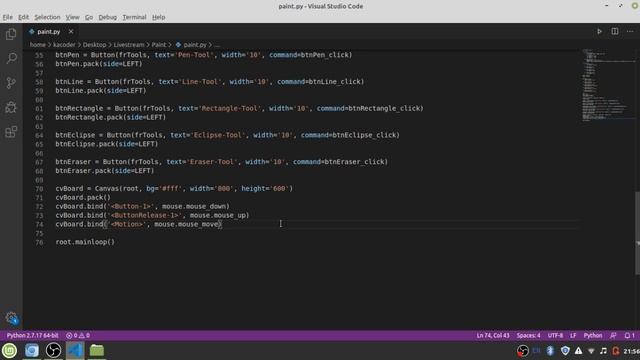The width and height of the screenshot is (640, 360).
Task: Change language mode 'Python' in status bar
Action: click(x=593, y=336)
